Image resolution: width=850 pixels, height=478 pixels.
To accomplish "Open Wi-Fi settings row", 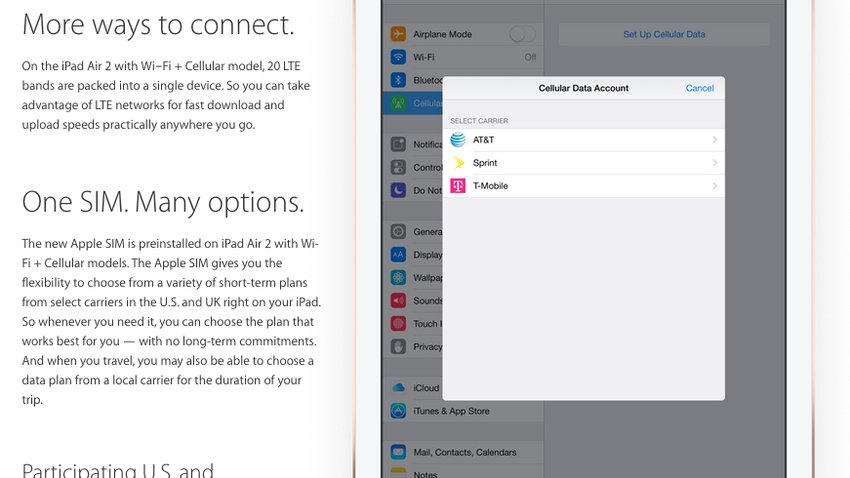I will coord(463,57).
